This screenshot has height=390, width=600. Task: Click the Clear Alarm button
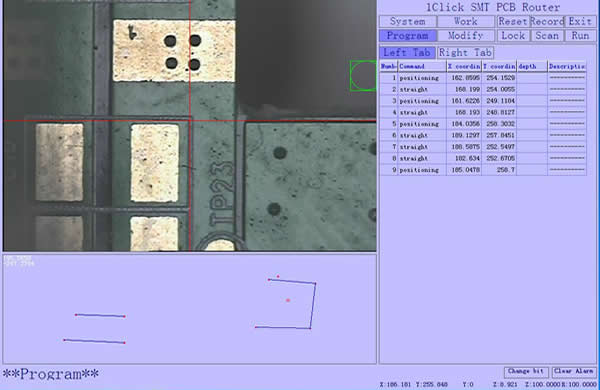(573, 372)
